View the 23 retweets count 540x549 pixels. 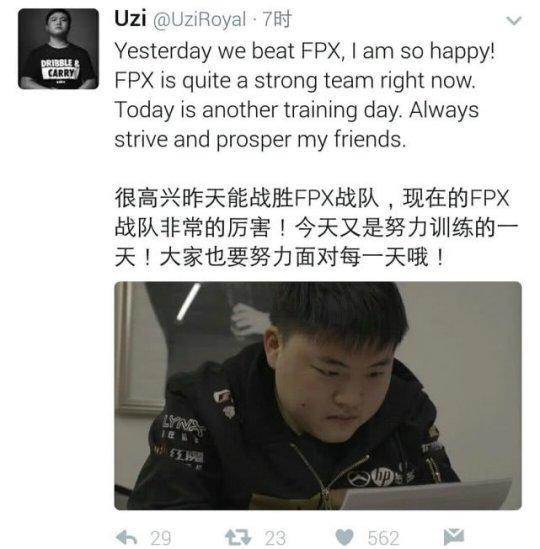pos(275,538)
